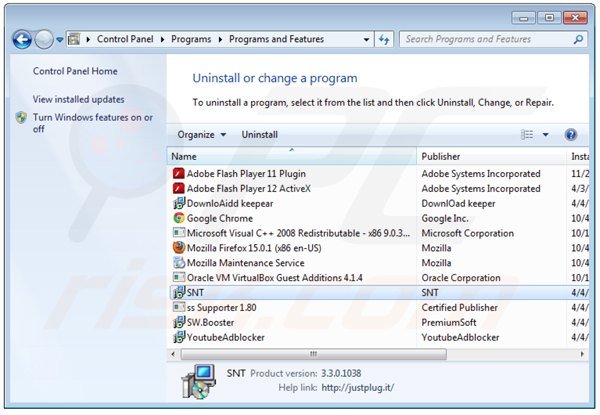This screenshot has width=600, height=415.
Task: Sort the list by the Name column
Action: click(x=292, y=156)
